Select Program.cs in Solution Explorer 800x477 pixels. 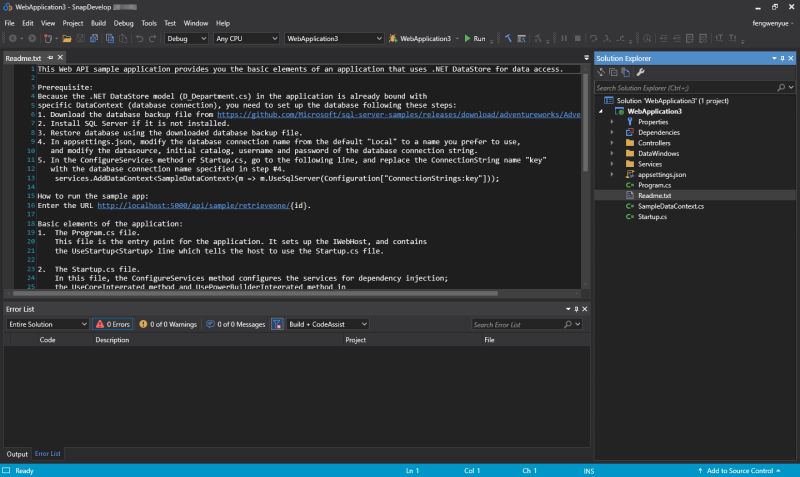click(654, 185)
